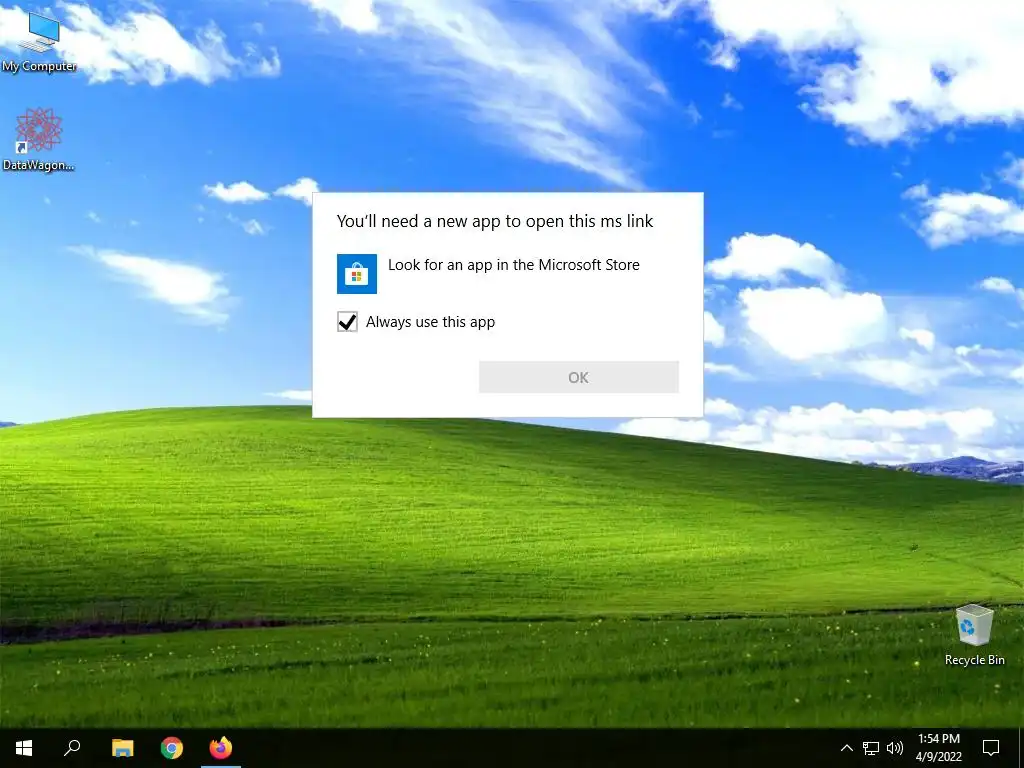Open the clock showing 1:54 PM
Image resolution: width=1024 pixels, height=768 pixels.
[938, 748]
